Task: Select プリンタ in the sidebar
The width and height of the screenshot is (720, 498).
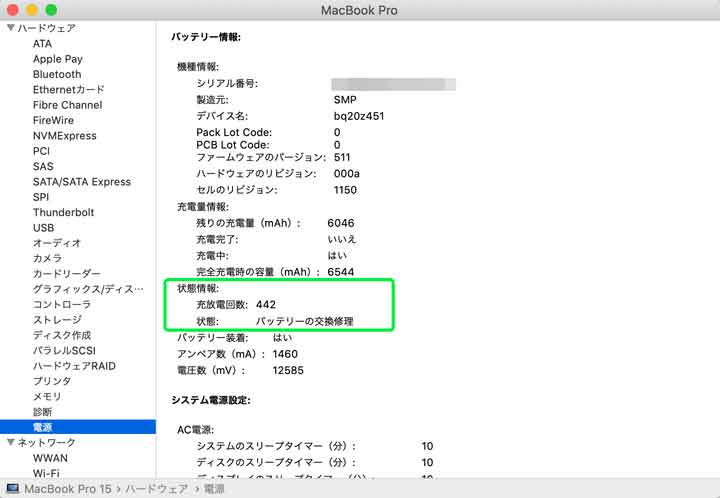Action: coord(52,381)
